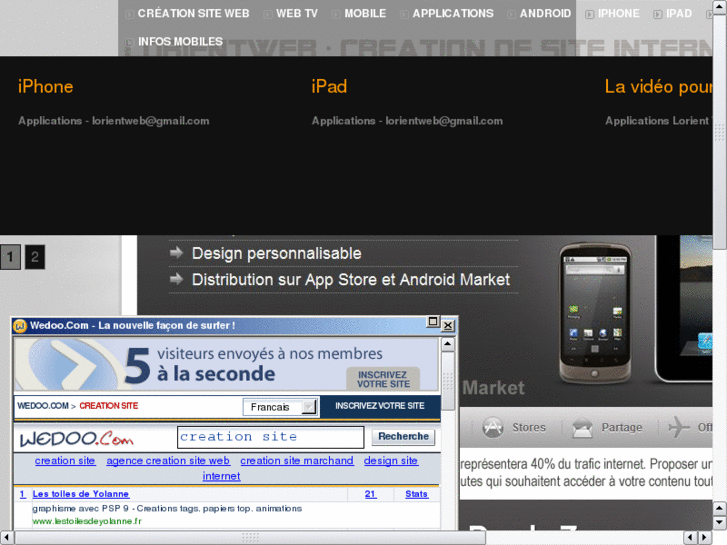Select the Android menu item
Image resolution: width=727 pixels, height=545 pixels.
coord(545,13)
